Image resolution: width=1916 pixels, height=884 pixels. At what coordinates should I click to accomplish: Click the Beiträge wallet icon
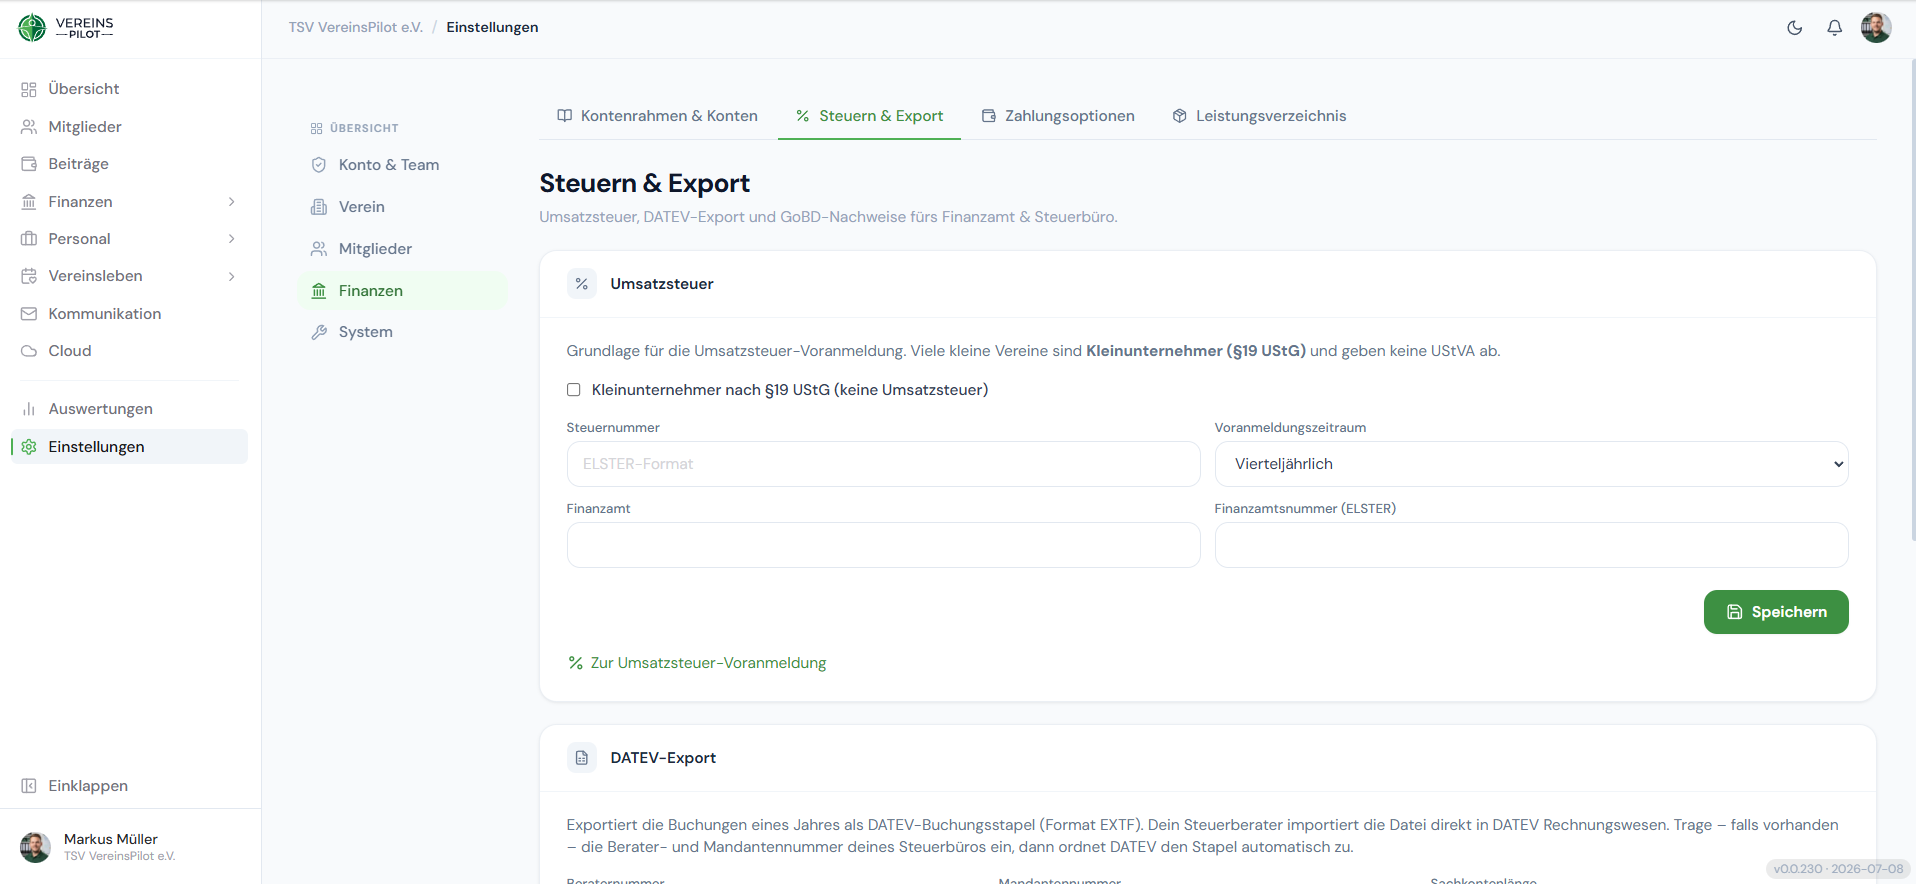point(29,164)
